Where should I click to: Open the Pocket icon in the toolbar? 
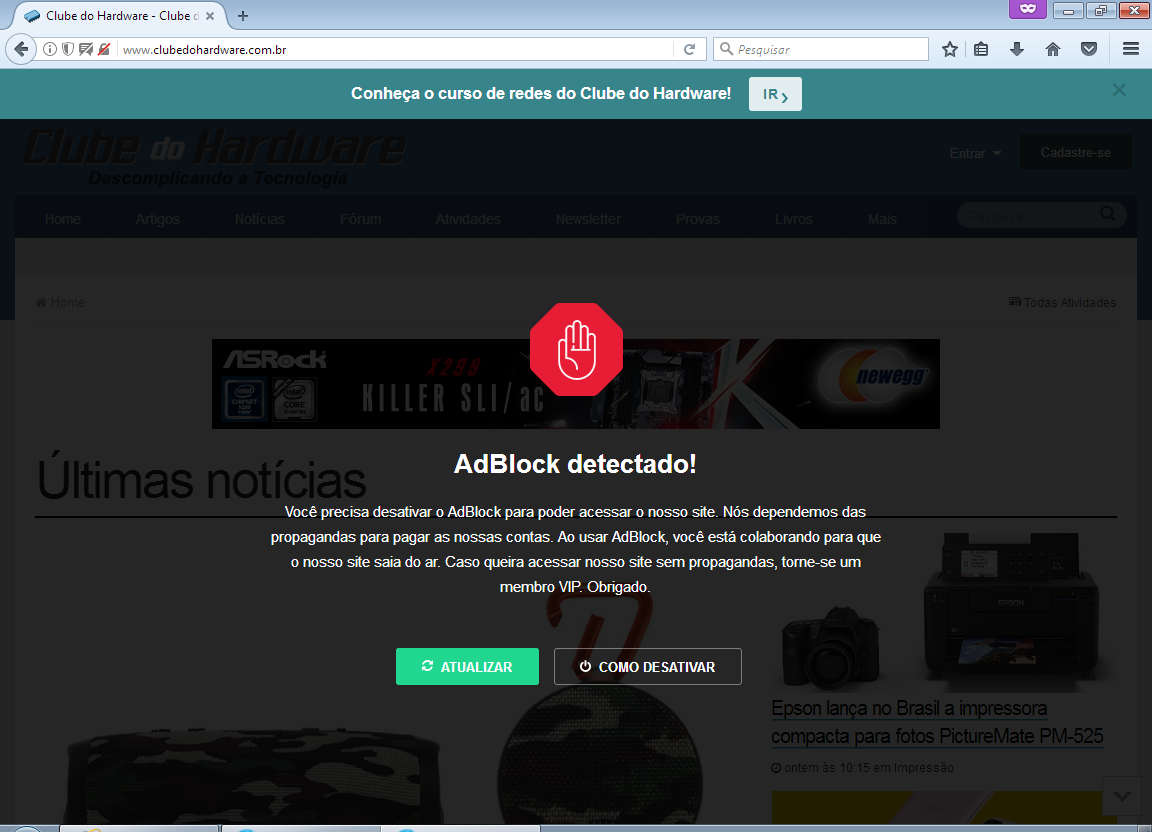click(x=1089, y=49)
